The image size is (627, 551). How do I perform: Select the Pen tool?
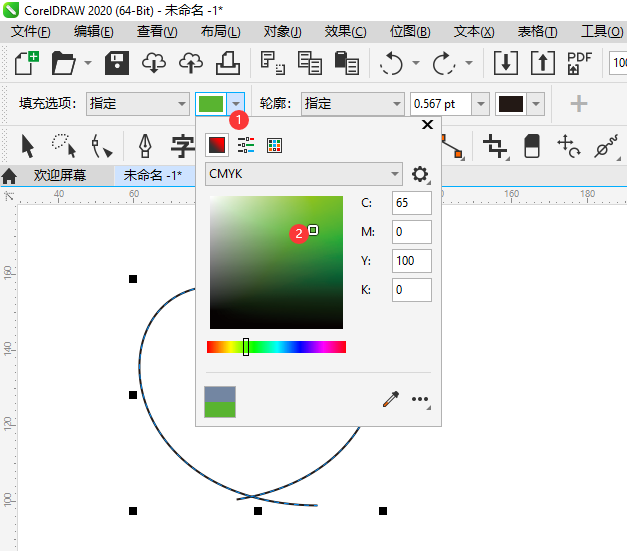pyautogui.click(x=145, y=146)
